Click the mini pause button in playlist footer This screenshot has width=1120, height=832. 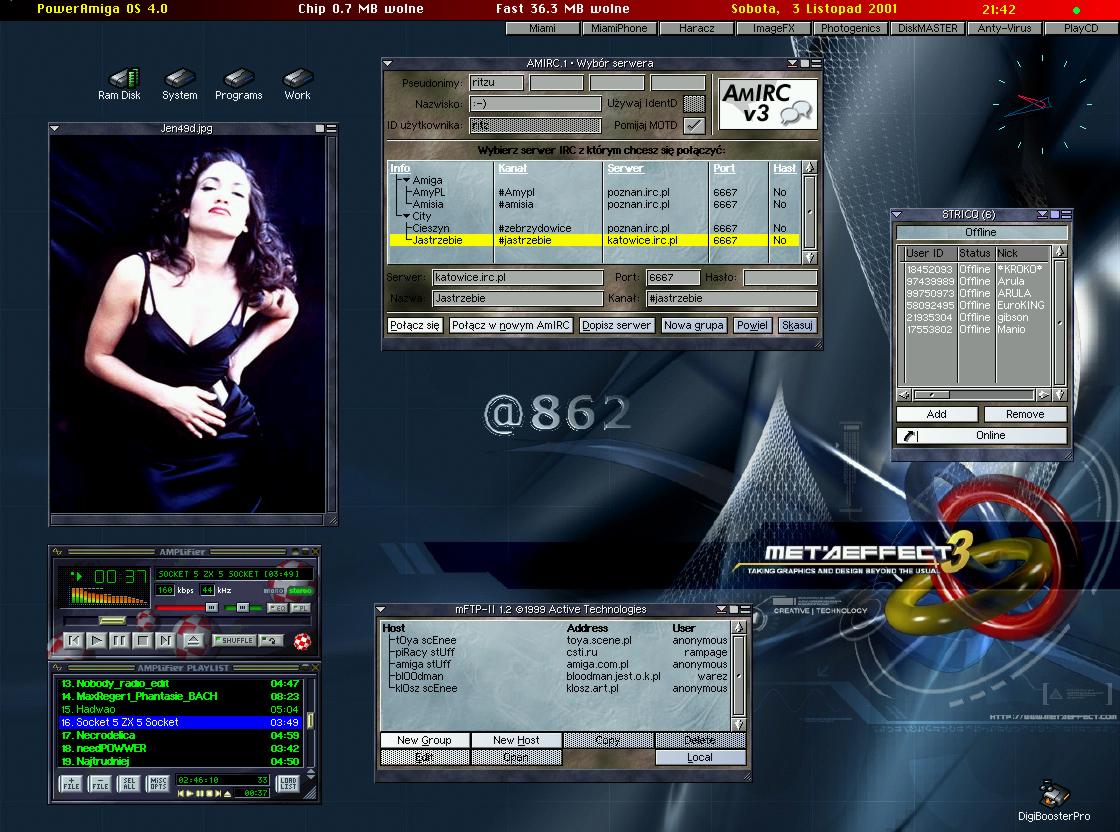coord(200,793)
